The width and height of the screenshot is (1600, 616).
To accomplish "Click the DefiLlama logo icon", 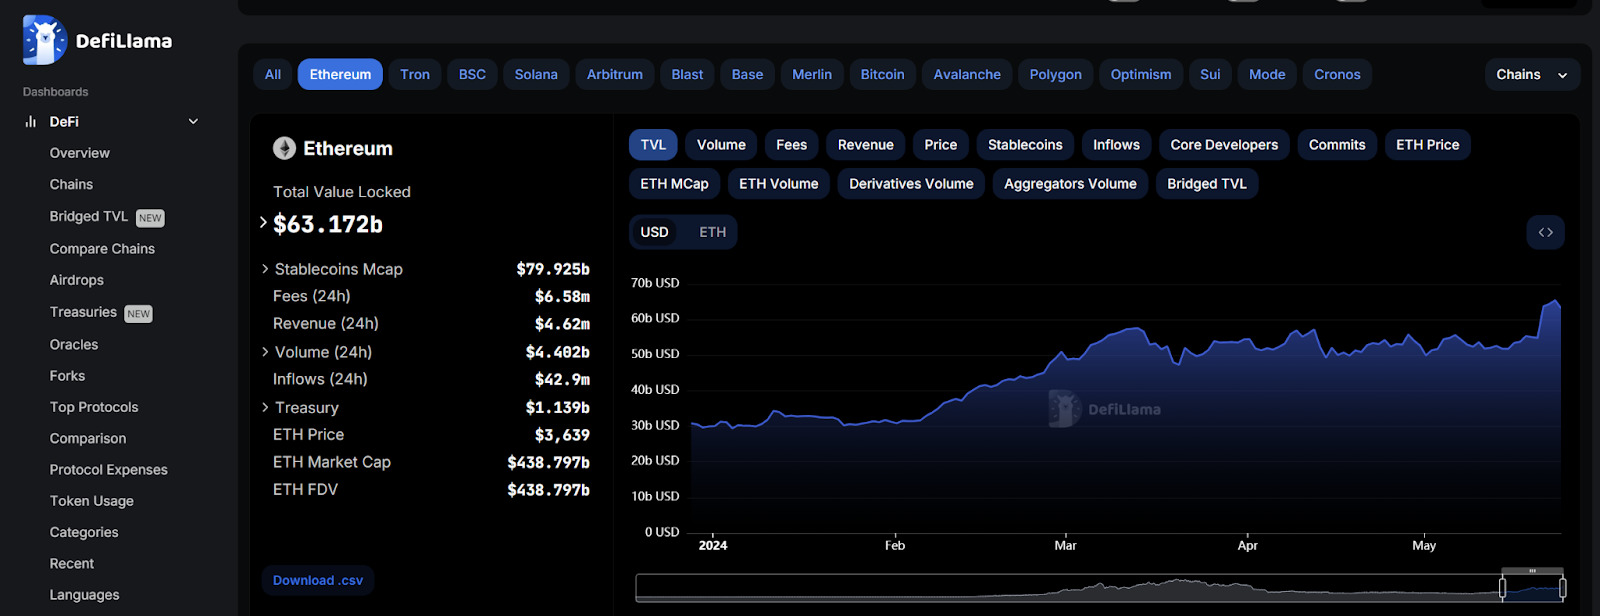I will pyautogui.click(x=45, y=40).
